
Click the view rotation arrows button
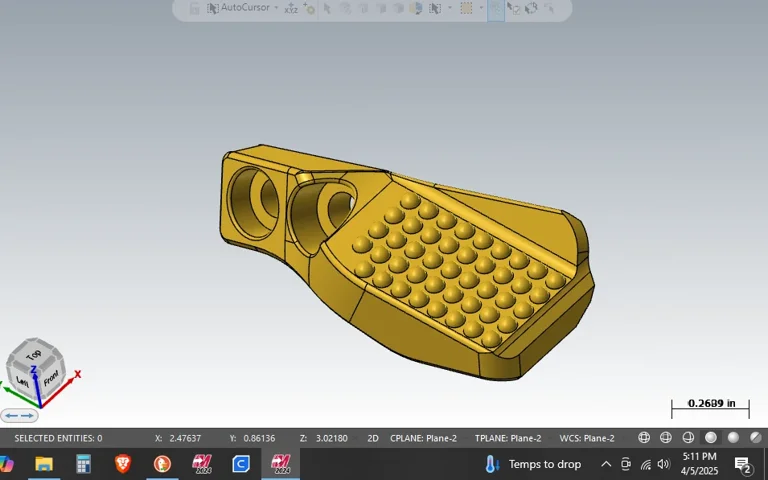(x=20, y=415)
